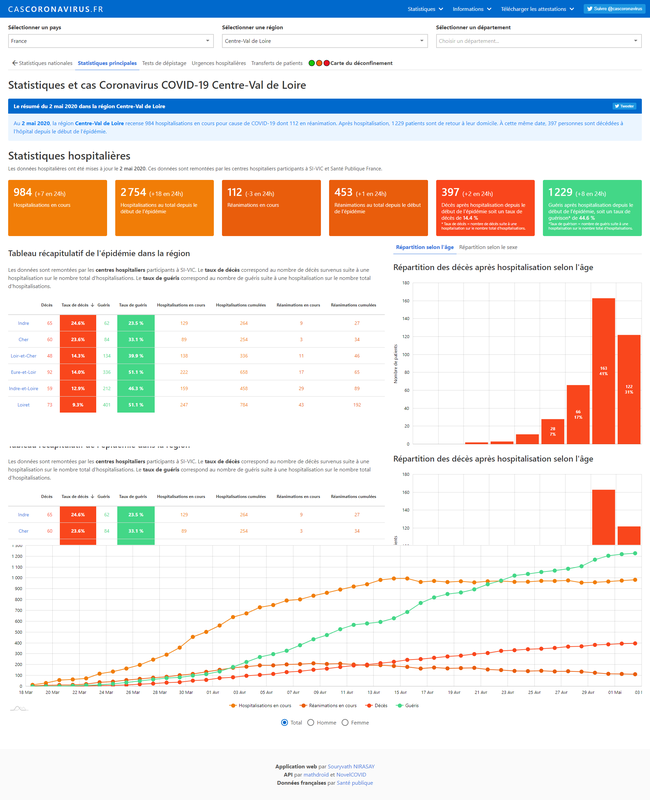
Task: Click the red circle of Carte du déconfinement
Action: click(327, 63)
